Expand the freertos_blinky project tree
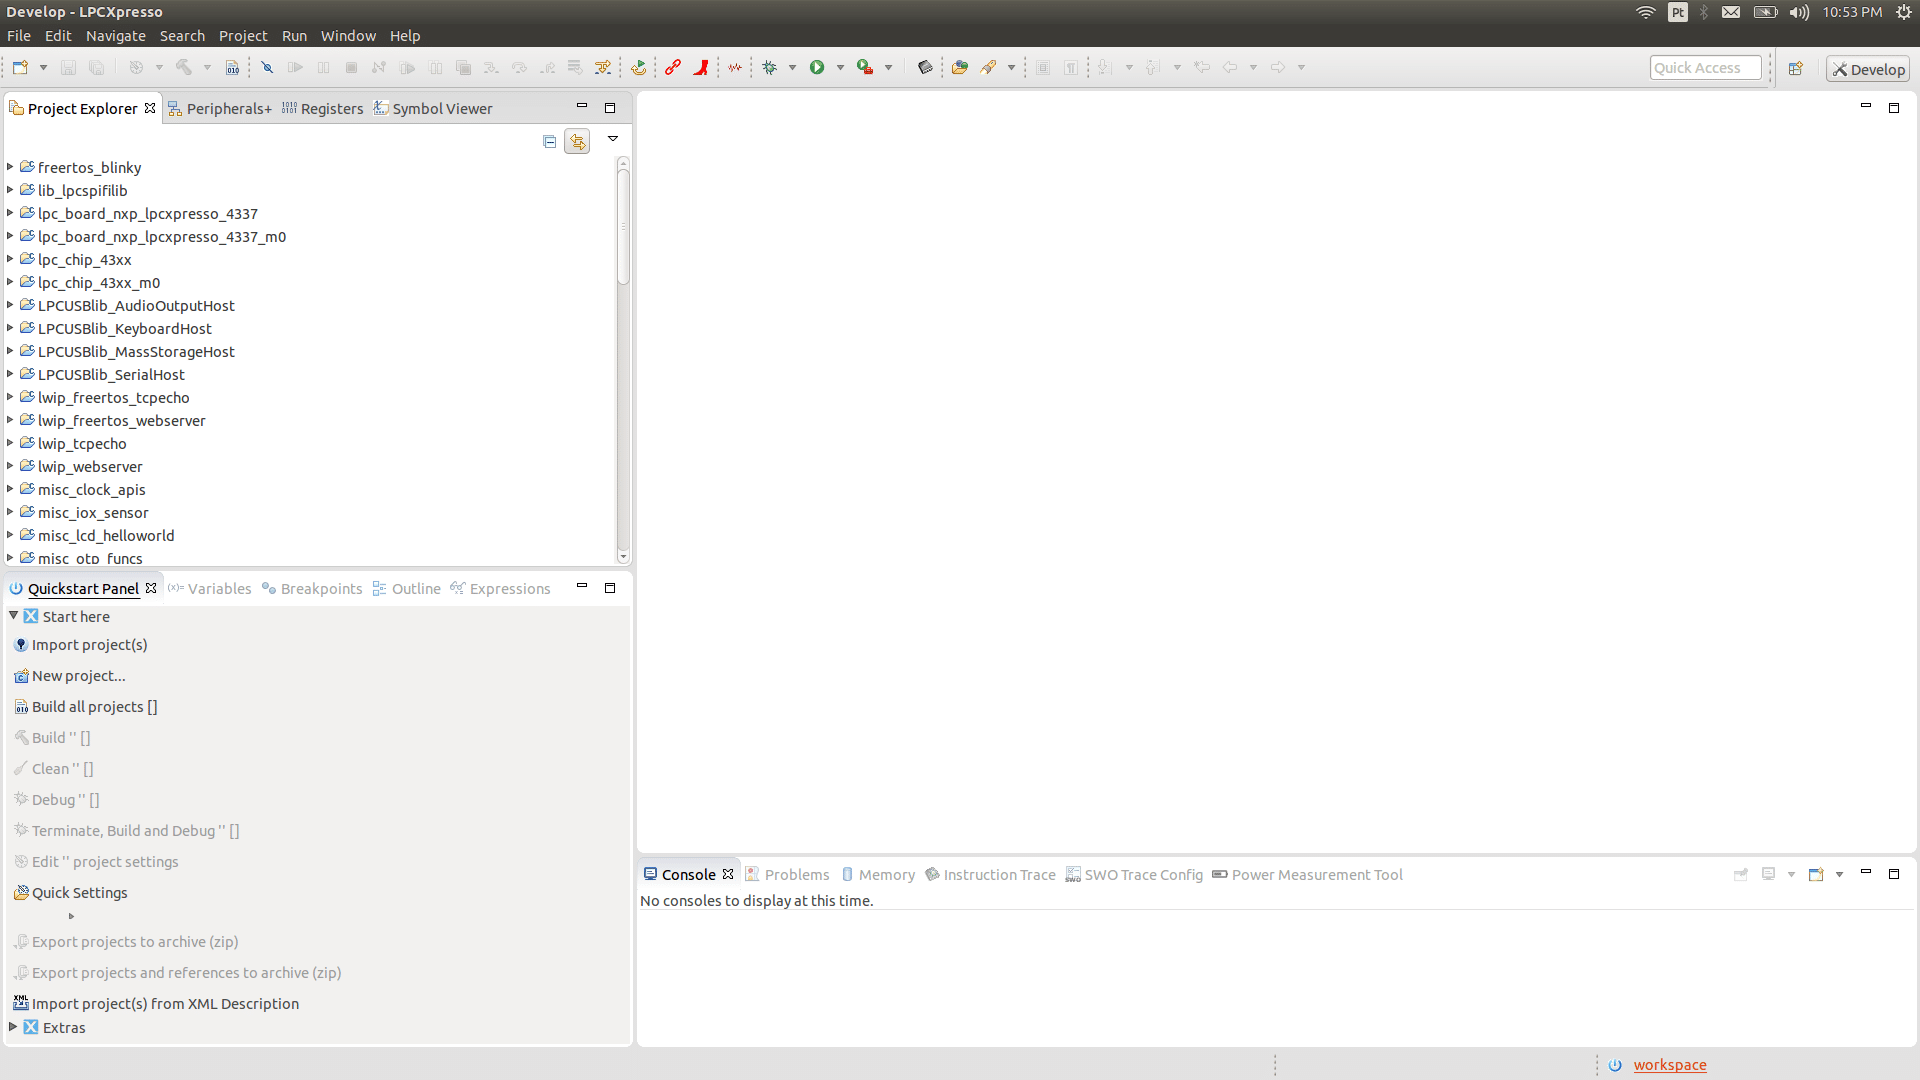The image size is (1920, 1080). (10, 167)
